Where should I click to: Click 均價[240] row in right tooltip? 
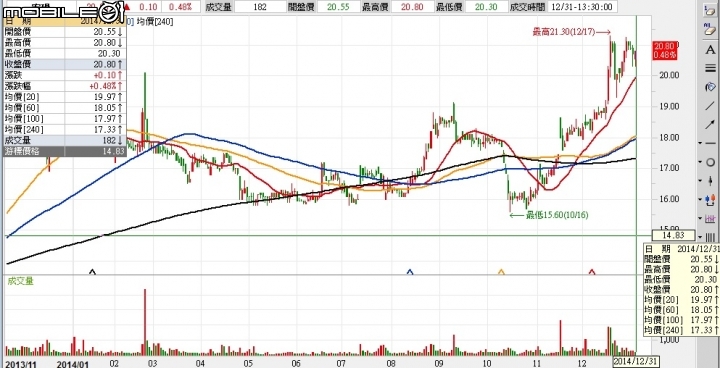(682, 331)
